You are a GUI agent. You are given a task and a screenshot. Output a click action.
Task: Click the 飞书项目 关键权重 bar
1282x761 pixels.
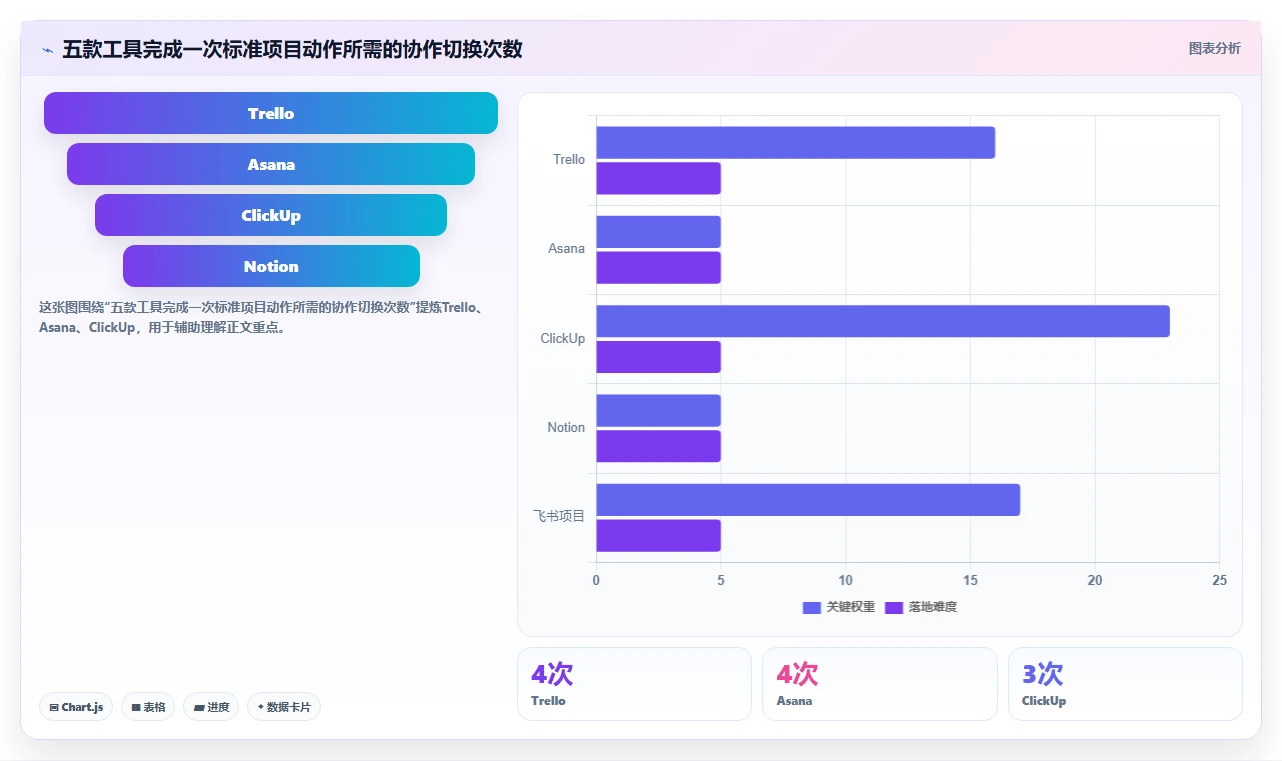[x=808, y=500]
